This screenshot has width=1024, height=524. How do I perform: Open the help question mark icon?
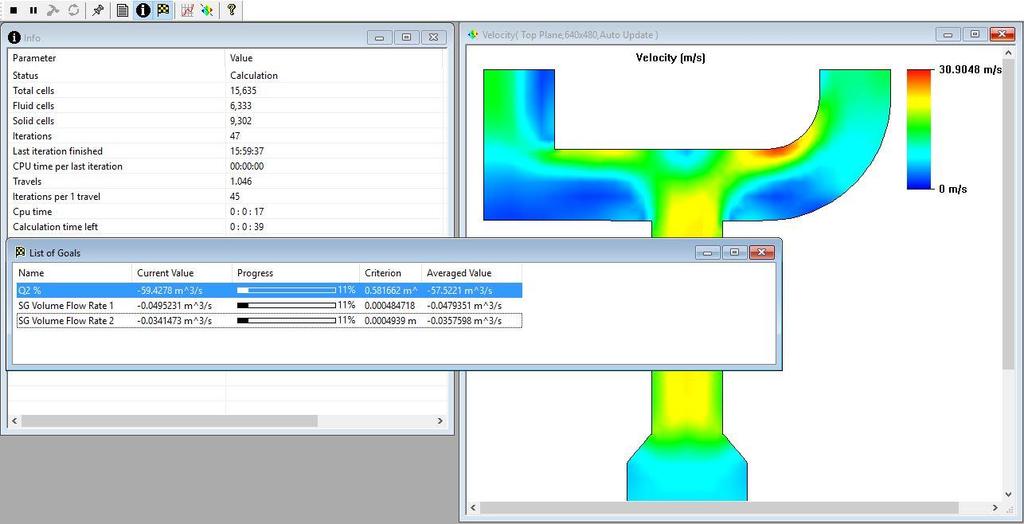pyautogui.click(x=231, y=10)
